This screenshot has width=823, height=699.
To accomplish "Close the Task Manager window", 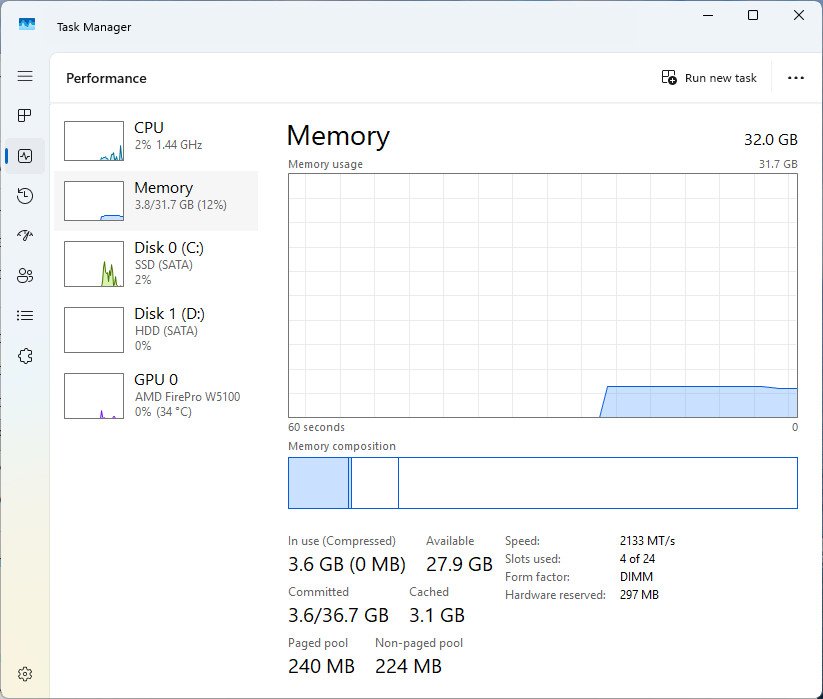I will (798, 15).
